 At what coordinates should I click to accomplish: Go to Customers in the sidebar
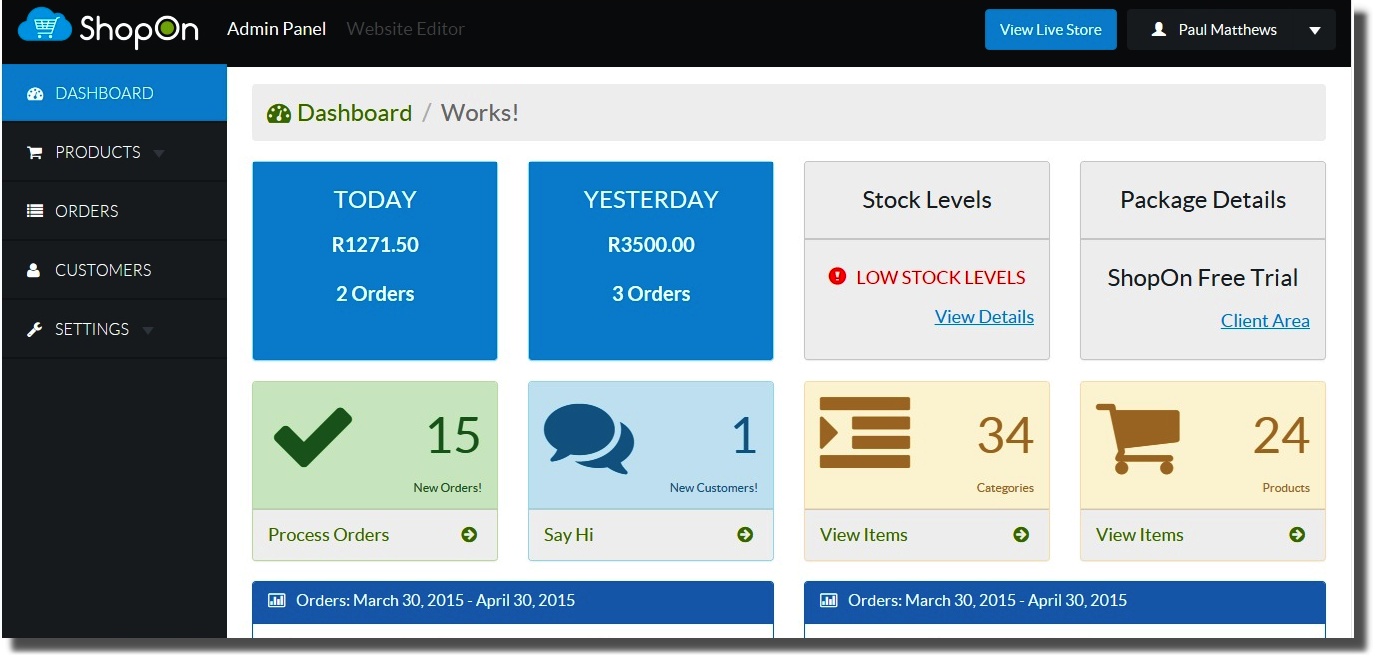click(x=102, y=270)
